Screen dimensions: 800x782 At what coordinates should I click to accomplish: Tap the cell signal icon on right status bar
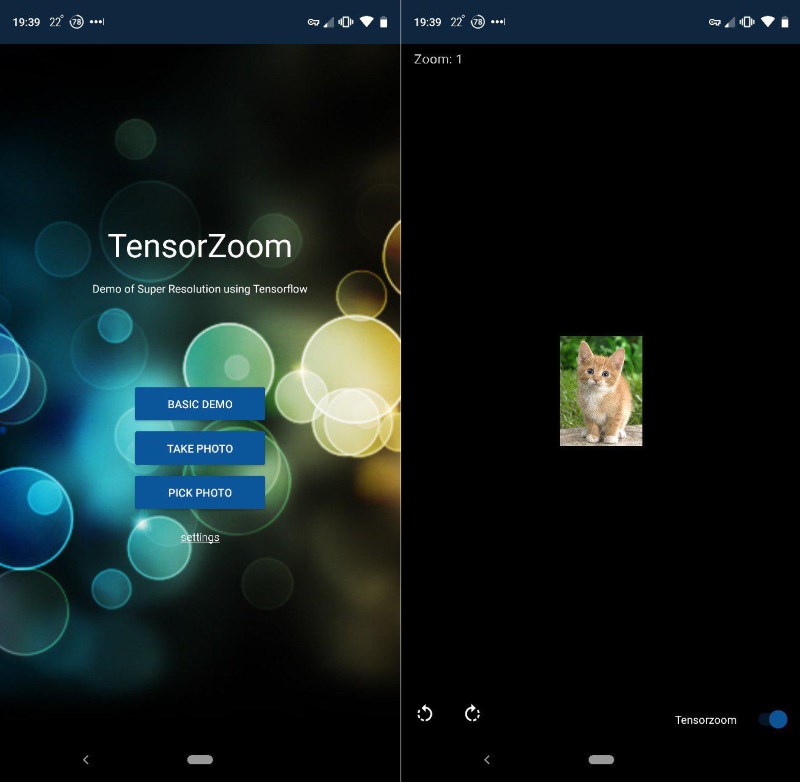730,22
